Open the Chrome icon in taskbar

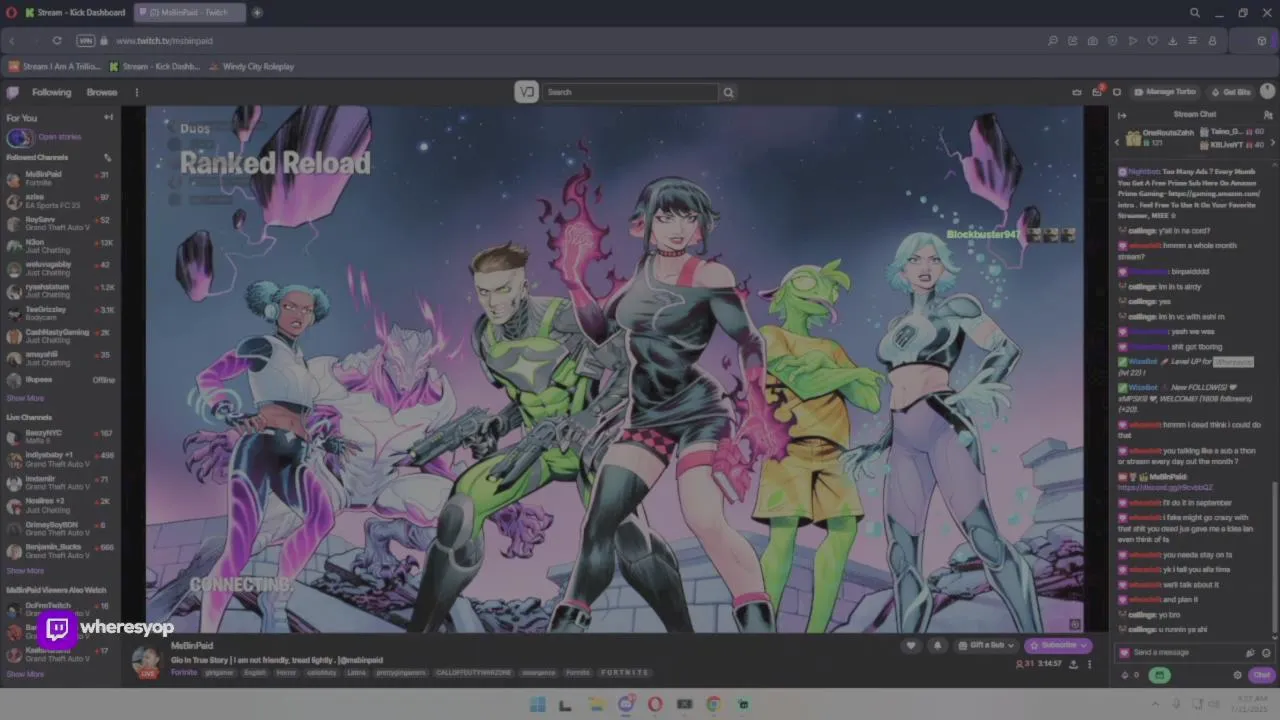[x=713, y=705]
